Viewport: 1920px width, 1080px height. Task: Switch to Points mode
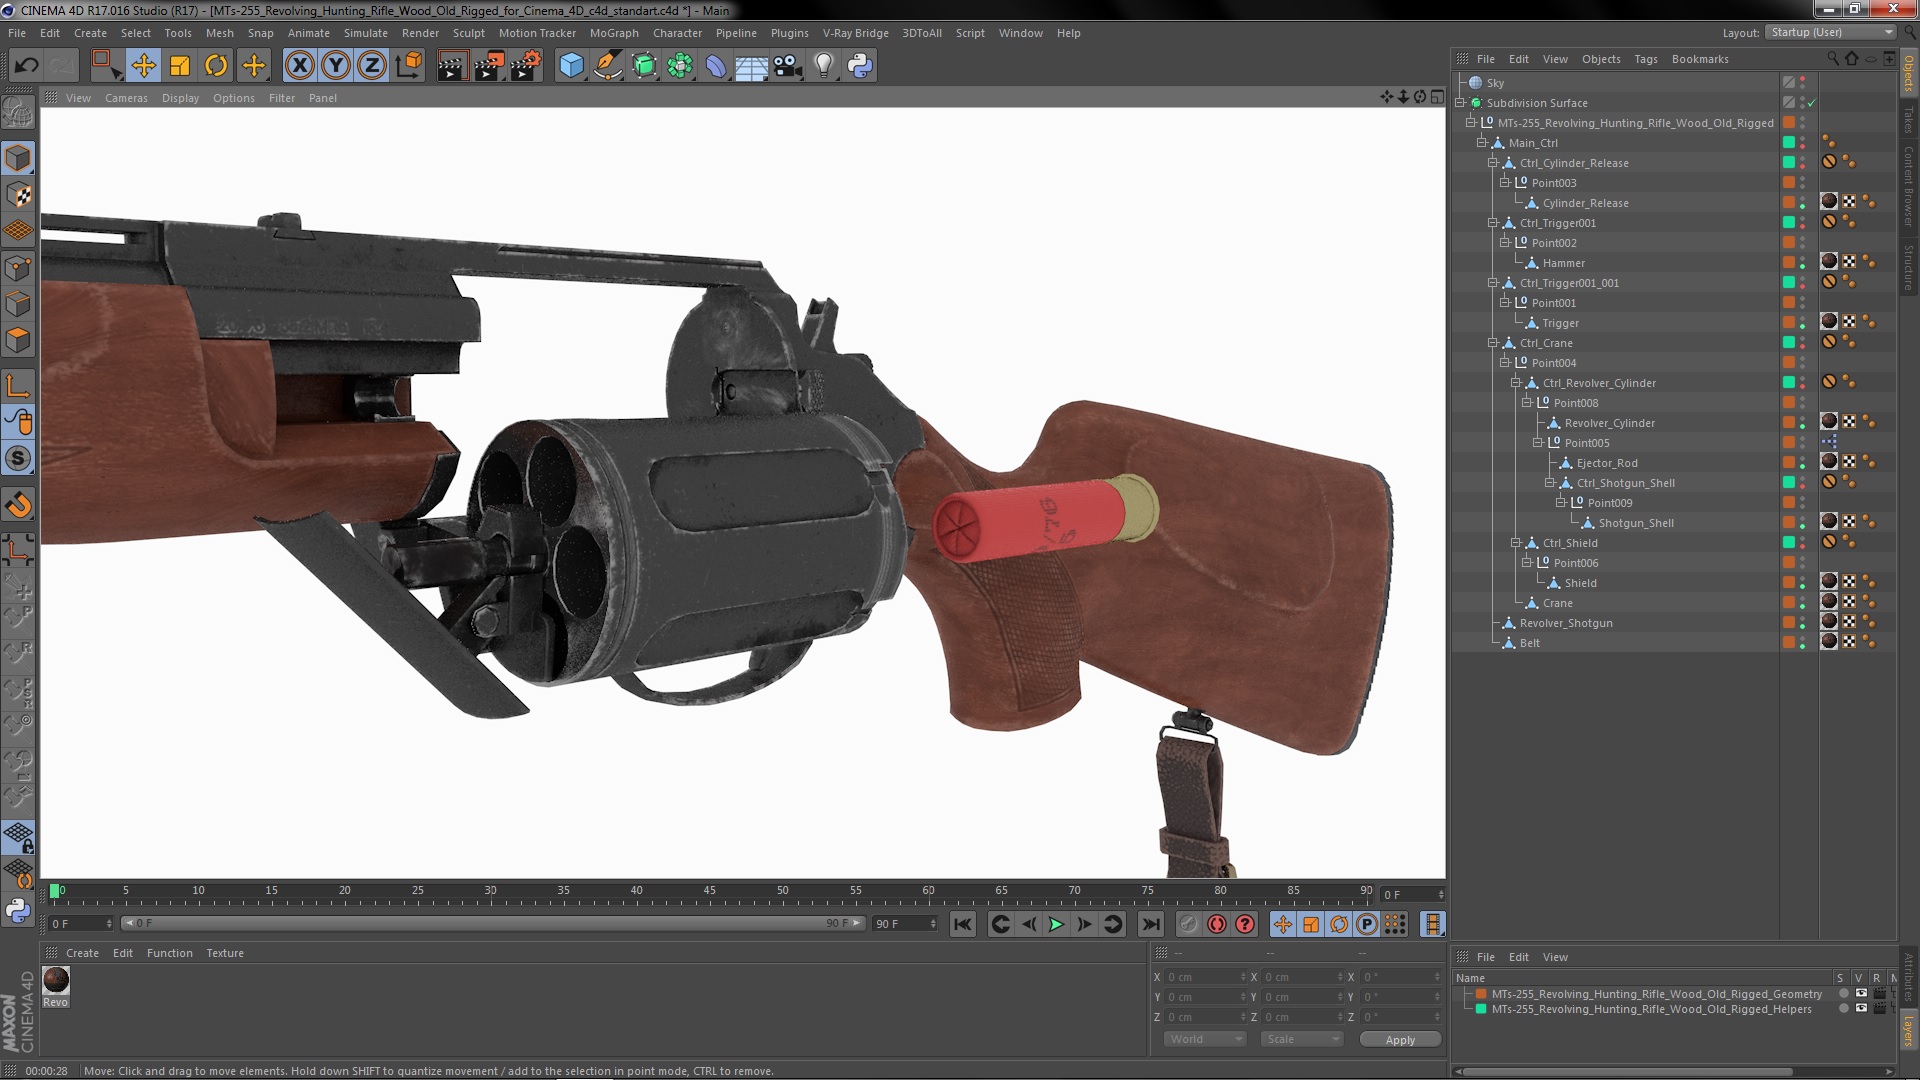pos(18,268)
